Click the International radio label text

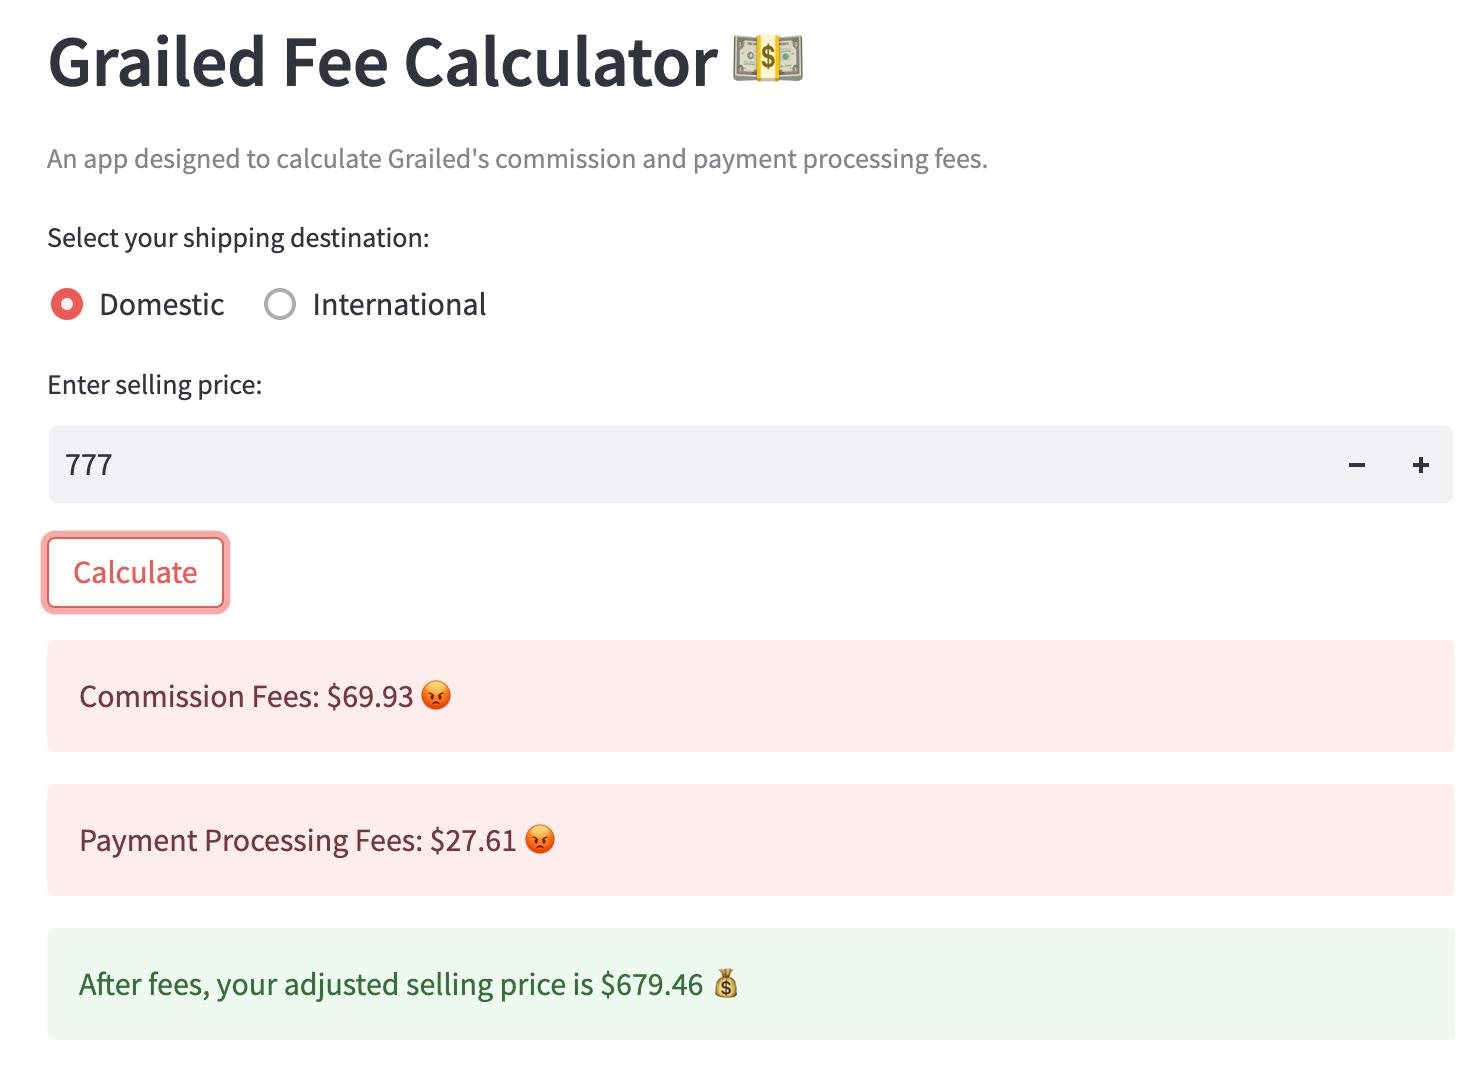(399, 304)
